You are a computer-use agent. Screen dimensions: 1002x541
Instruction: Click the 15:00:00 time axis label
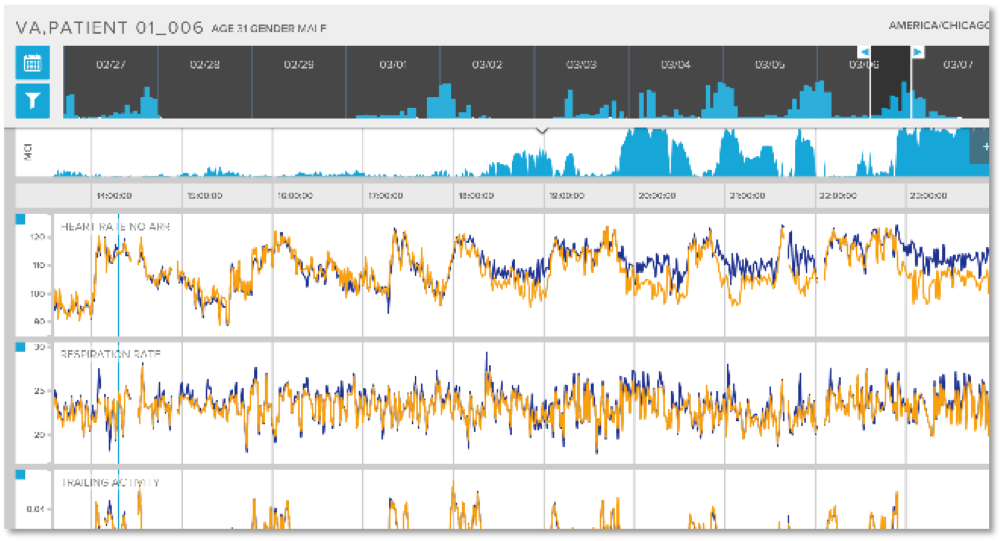(204, 196)
